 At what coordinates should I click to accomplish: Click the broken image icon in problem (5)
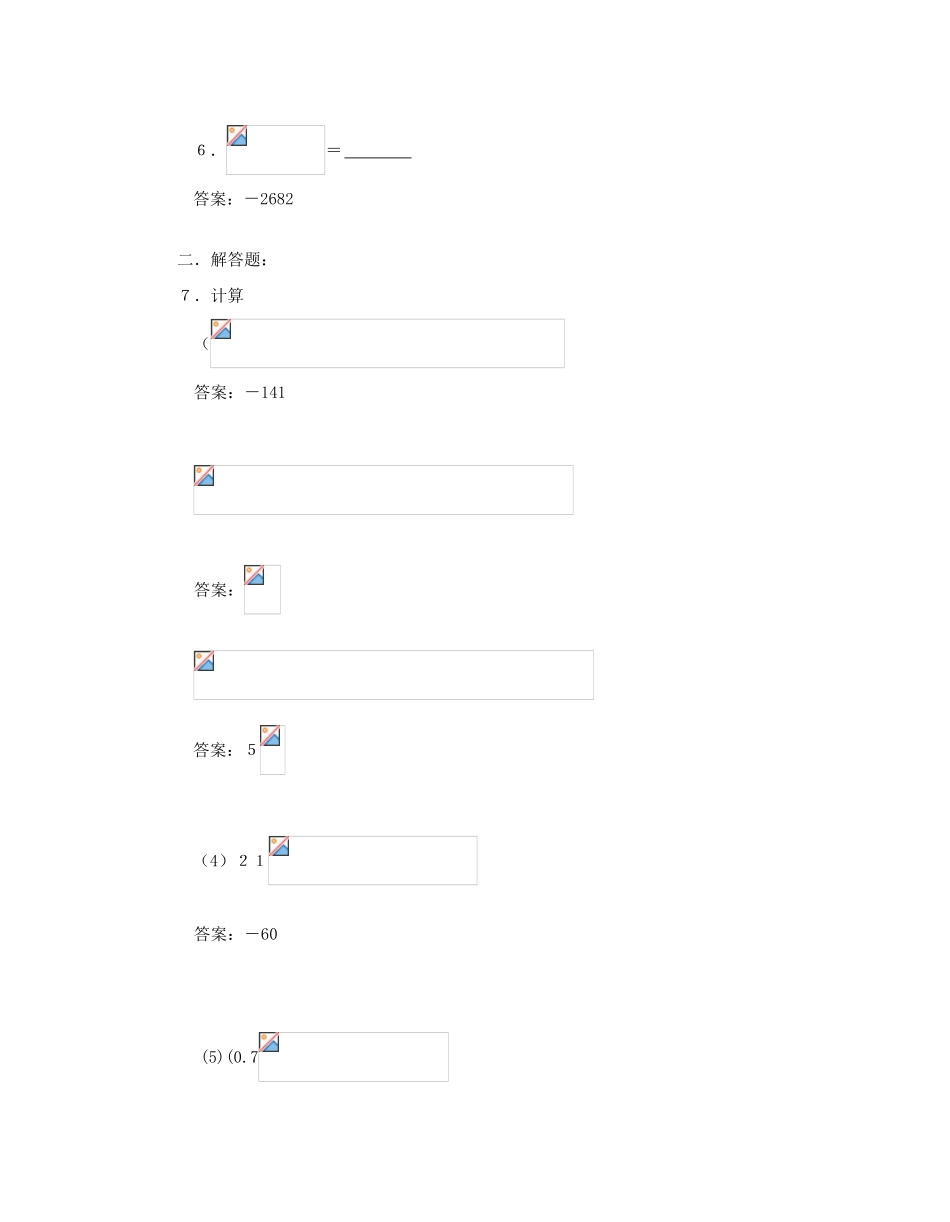click(x=269, y=1042)
